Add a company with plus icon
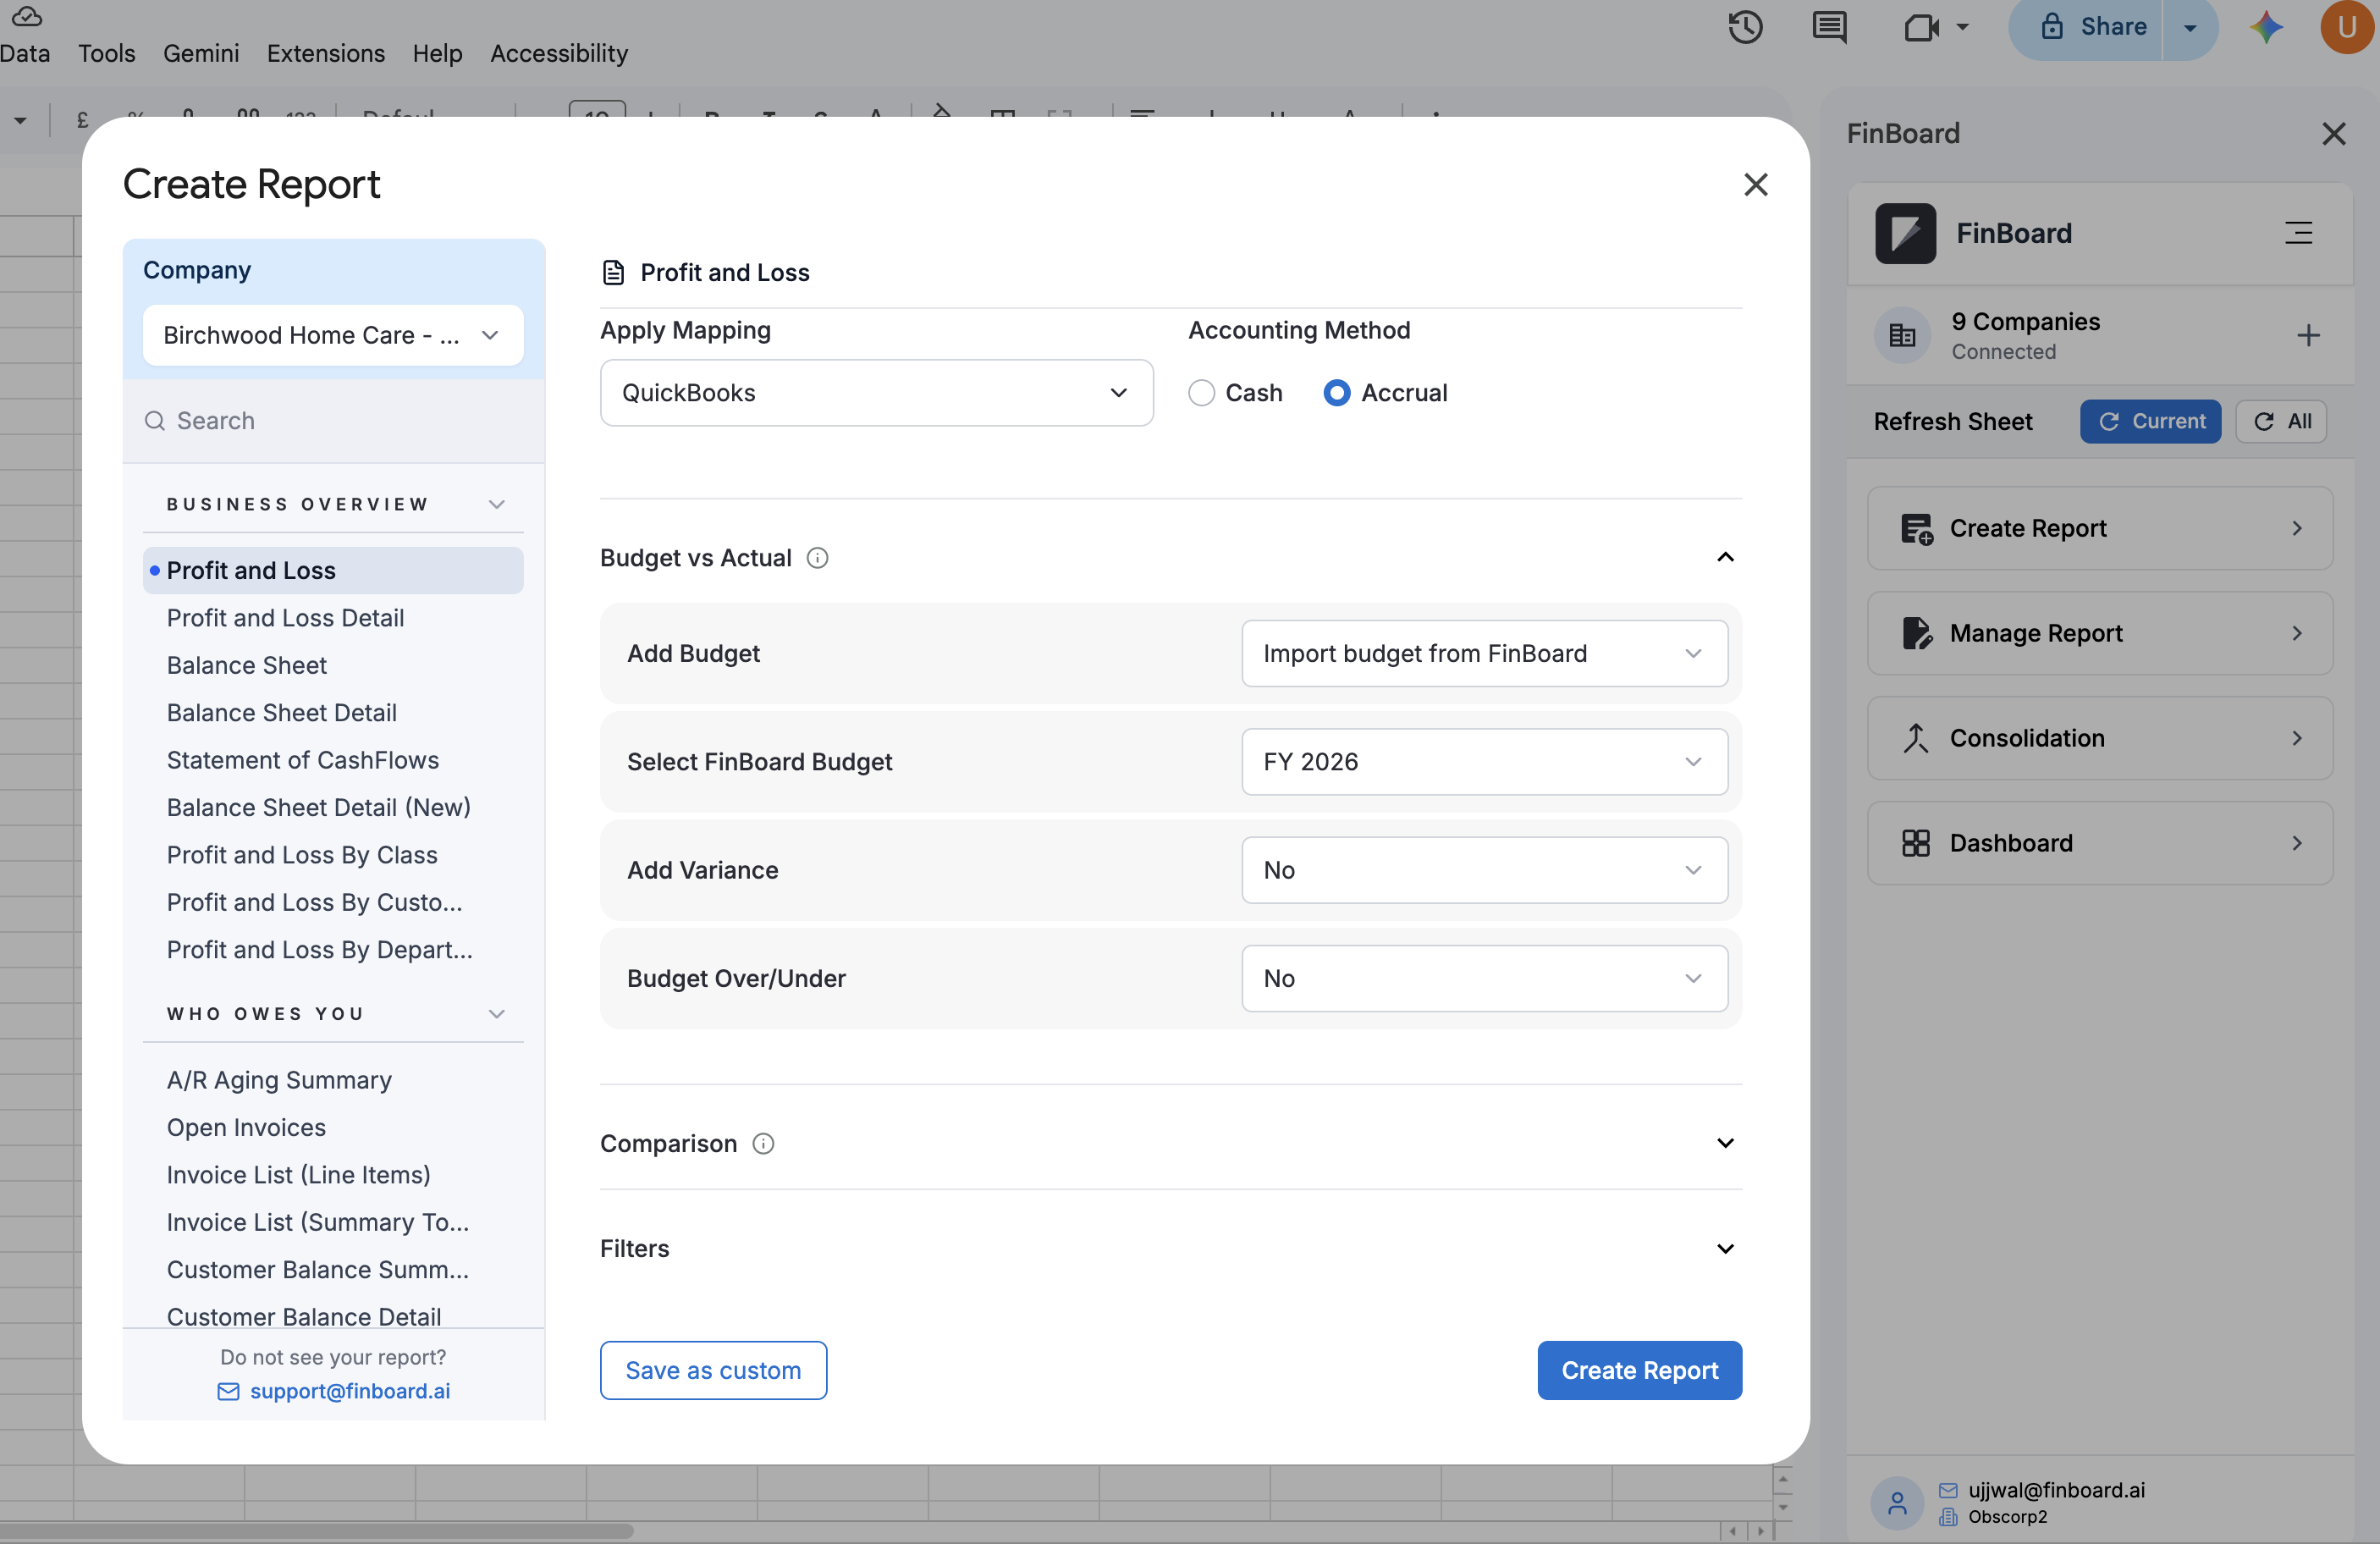The height and width of the screenshot is (1544, 2380). 2308,335
